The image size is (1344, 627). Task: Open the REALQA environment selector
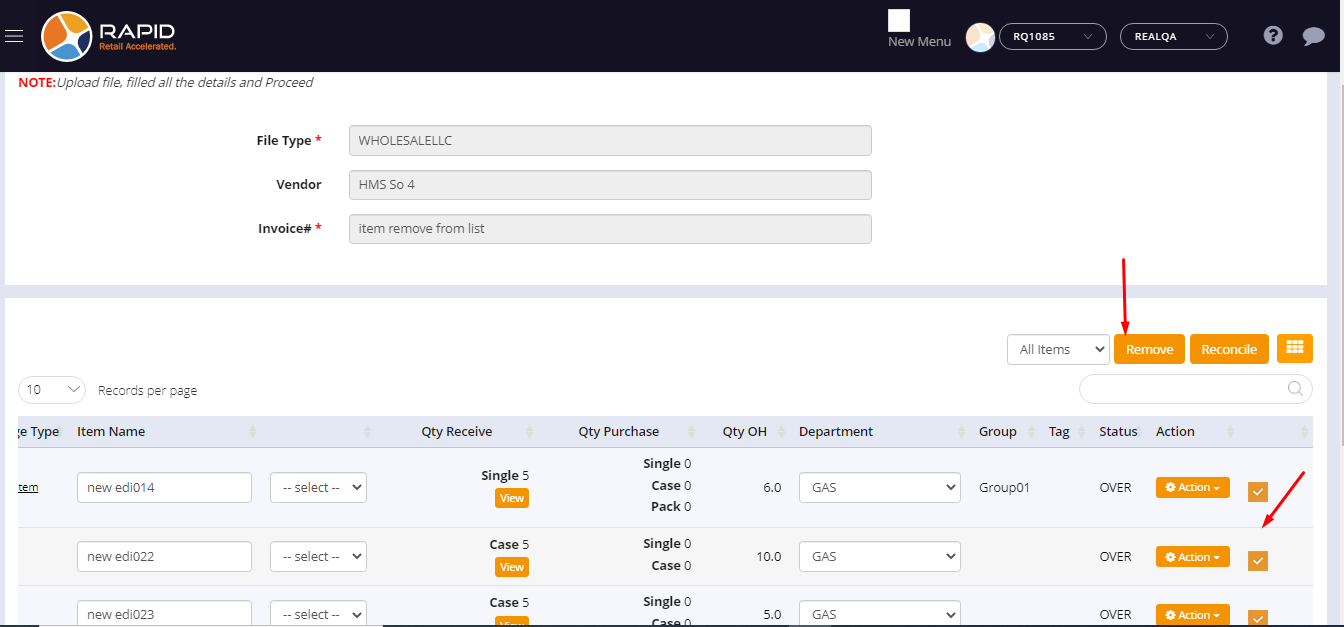click(x=1173, y=37)
